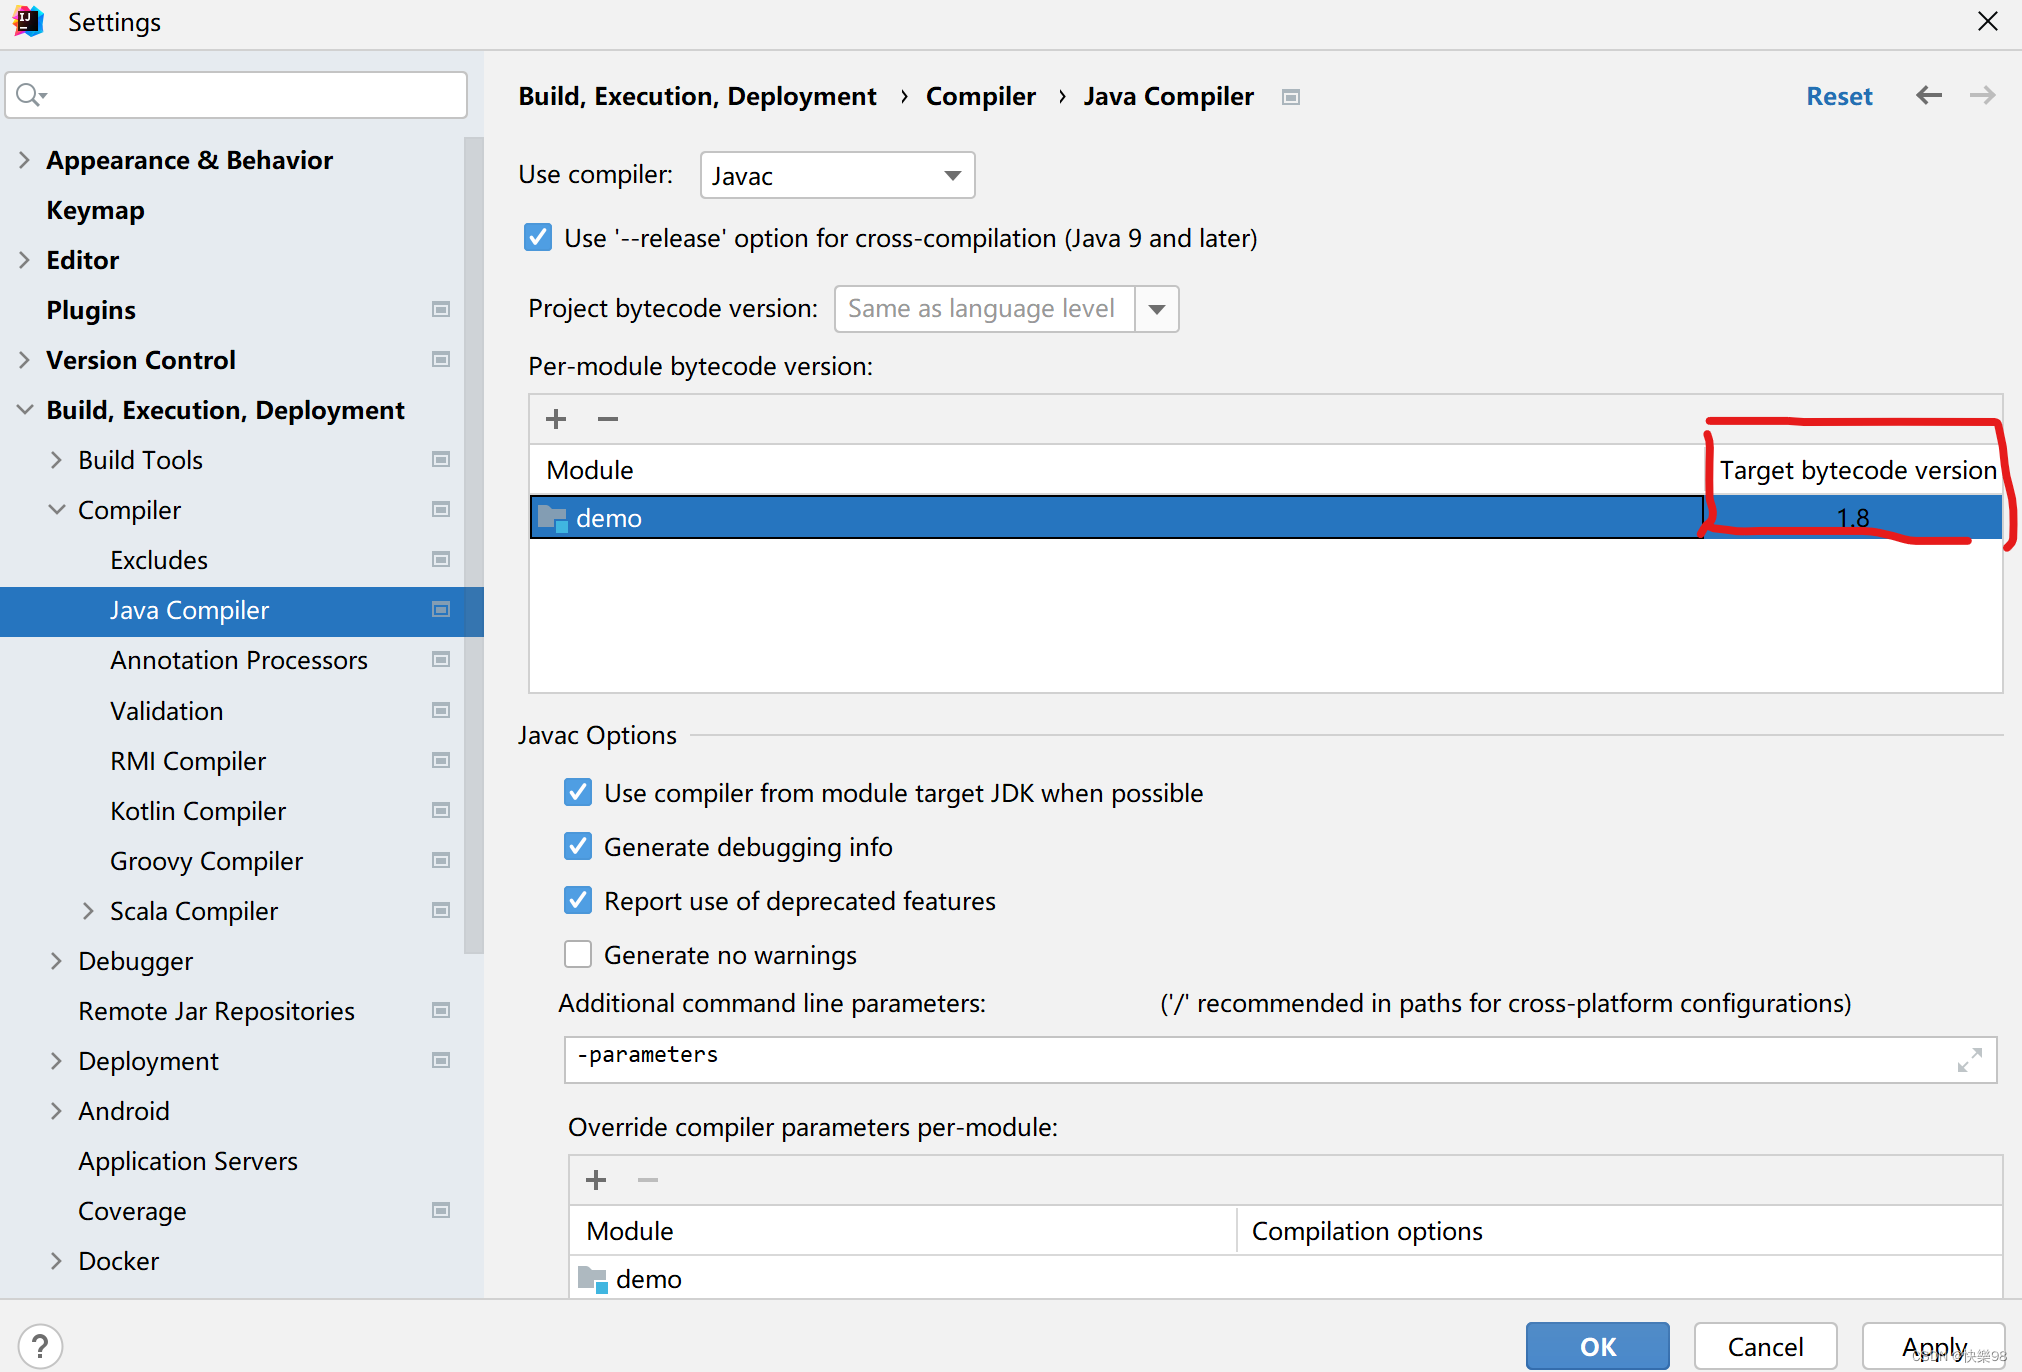2022x1372 pixels.
Task: Click project-settings icon beside Java Compiler breadcrumb
Action: [1290, 97]
